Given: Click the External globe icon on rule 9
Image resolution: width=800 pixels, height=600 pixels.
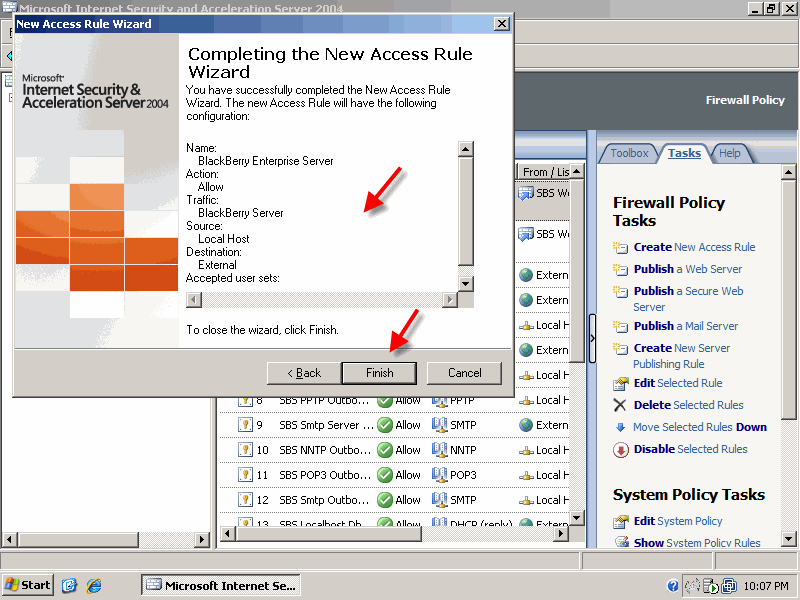Looking at the screenshot, I should [526, 425].
